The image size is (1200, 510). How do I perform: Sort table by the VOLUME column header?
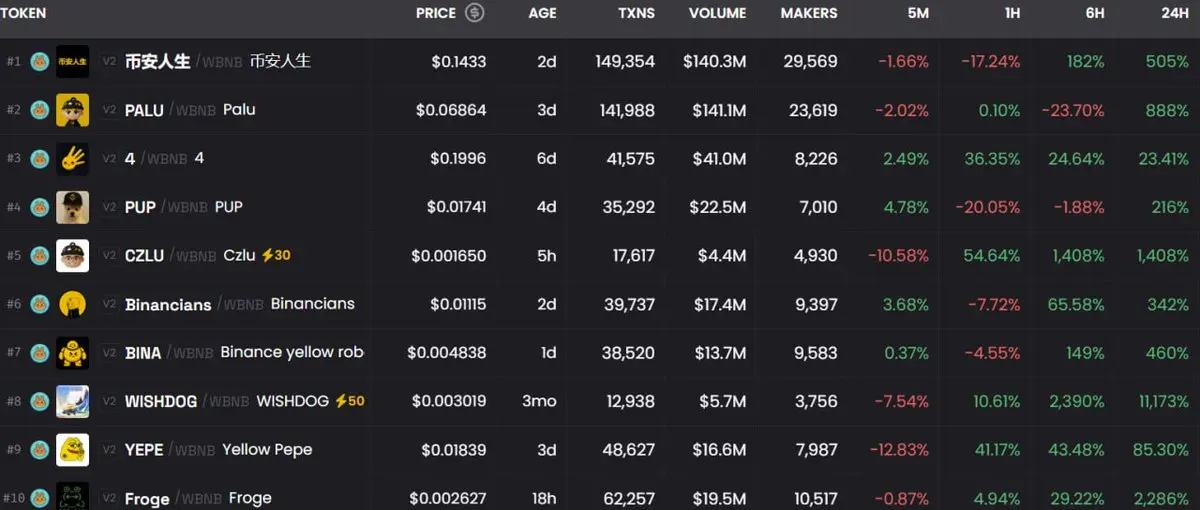point(717,13)
